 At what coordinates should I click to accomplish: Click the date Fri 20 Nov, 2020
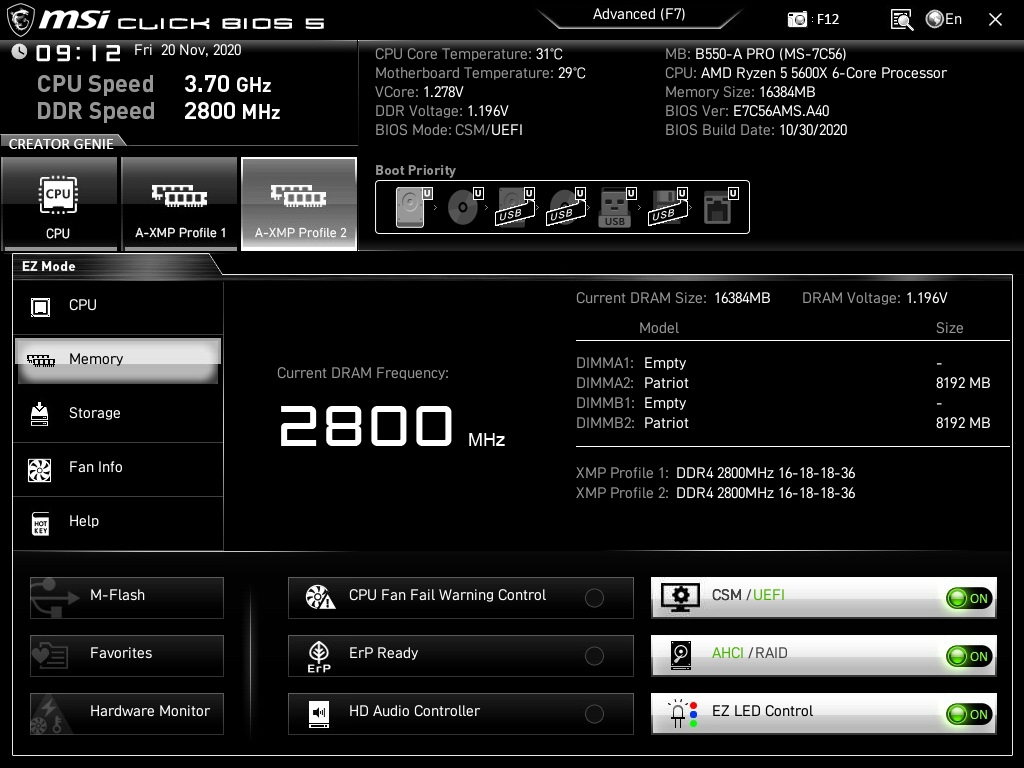pos(187,50)
